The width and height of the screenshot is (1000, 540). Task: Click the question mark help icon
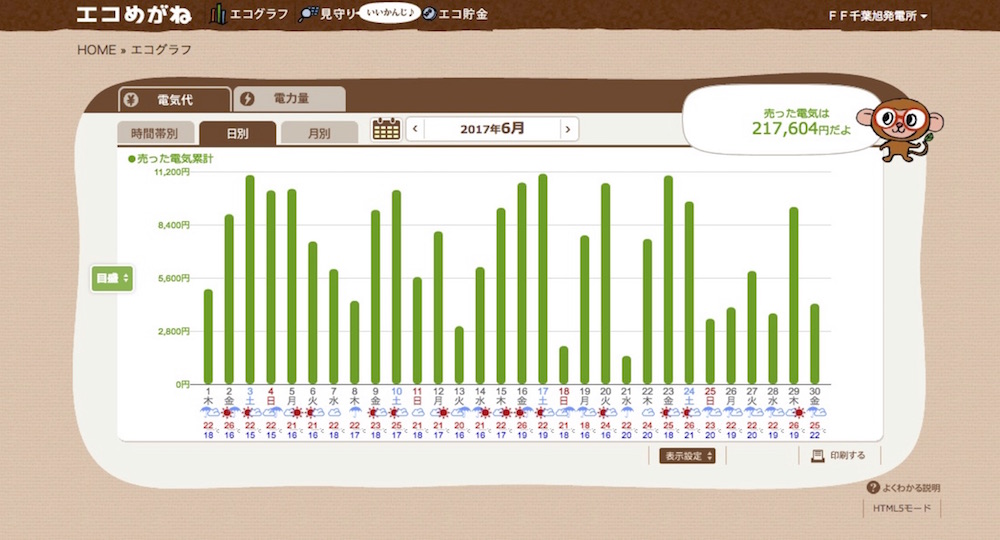(x=873, y=488)
